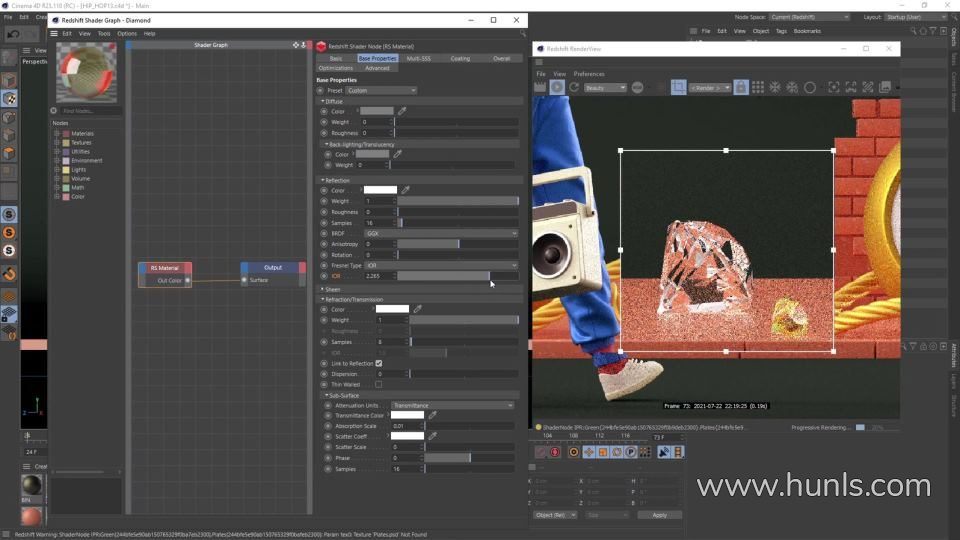This screenshot has height=540, width=960.
Task: Toggle the IPR start button in RenderView
Action: click(x=557, y=88)
